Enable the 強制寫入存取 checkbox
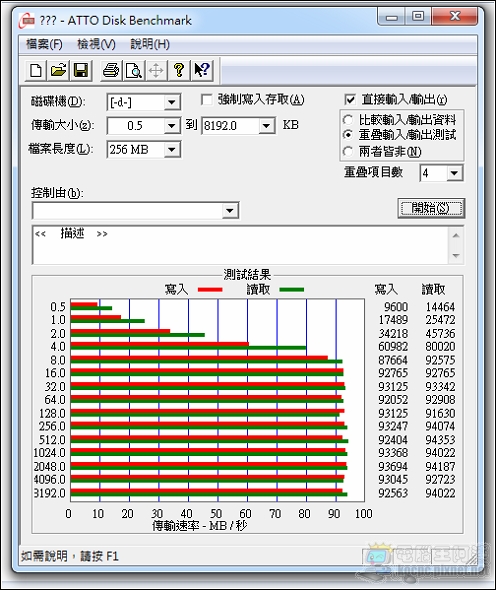 (207, 100)
